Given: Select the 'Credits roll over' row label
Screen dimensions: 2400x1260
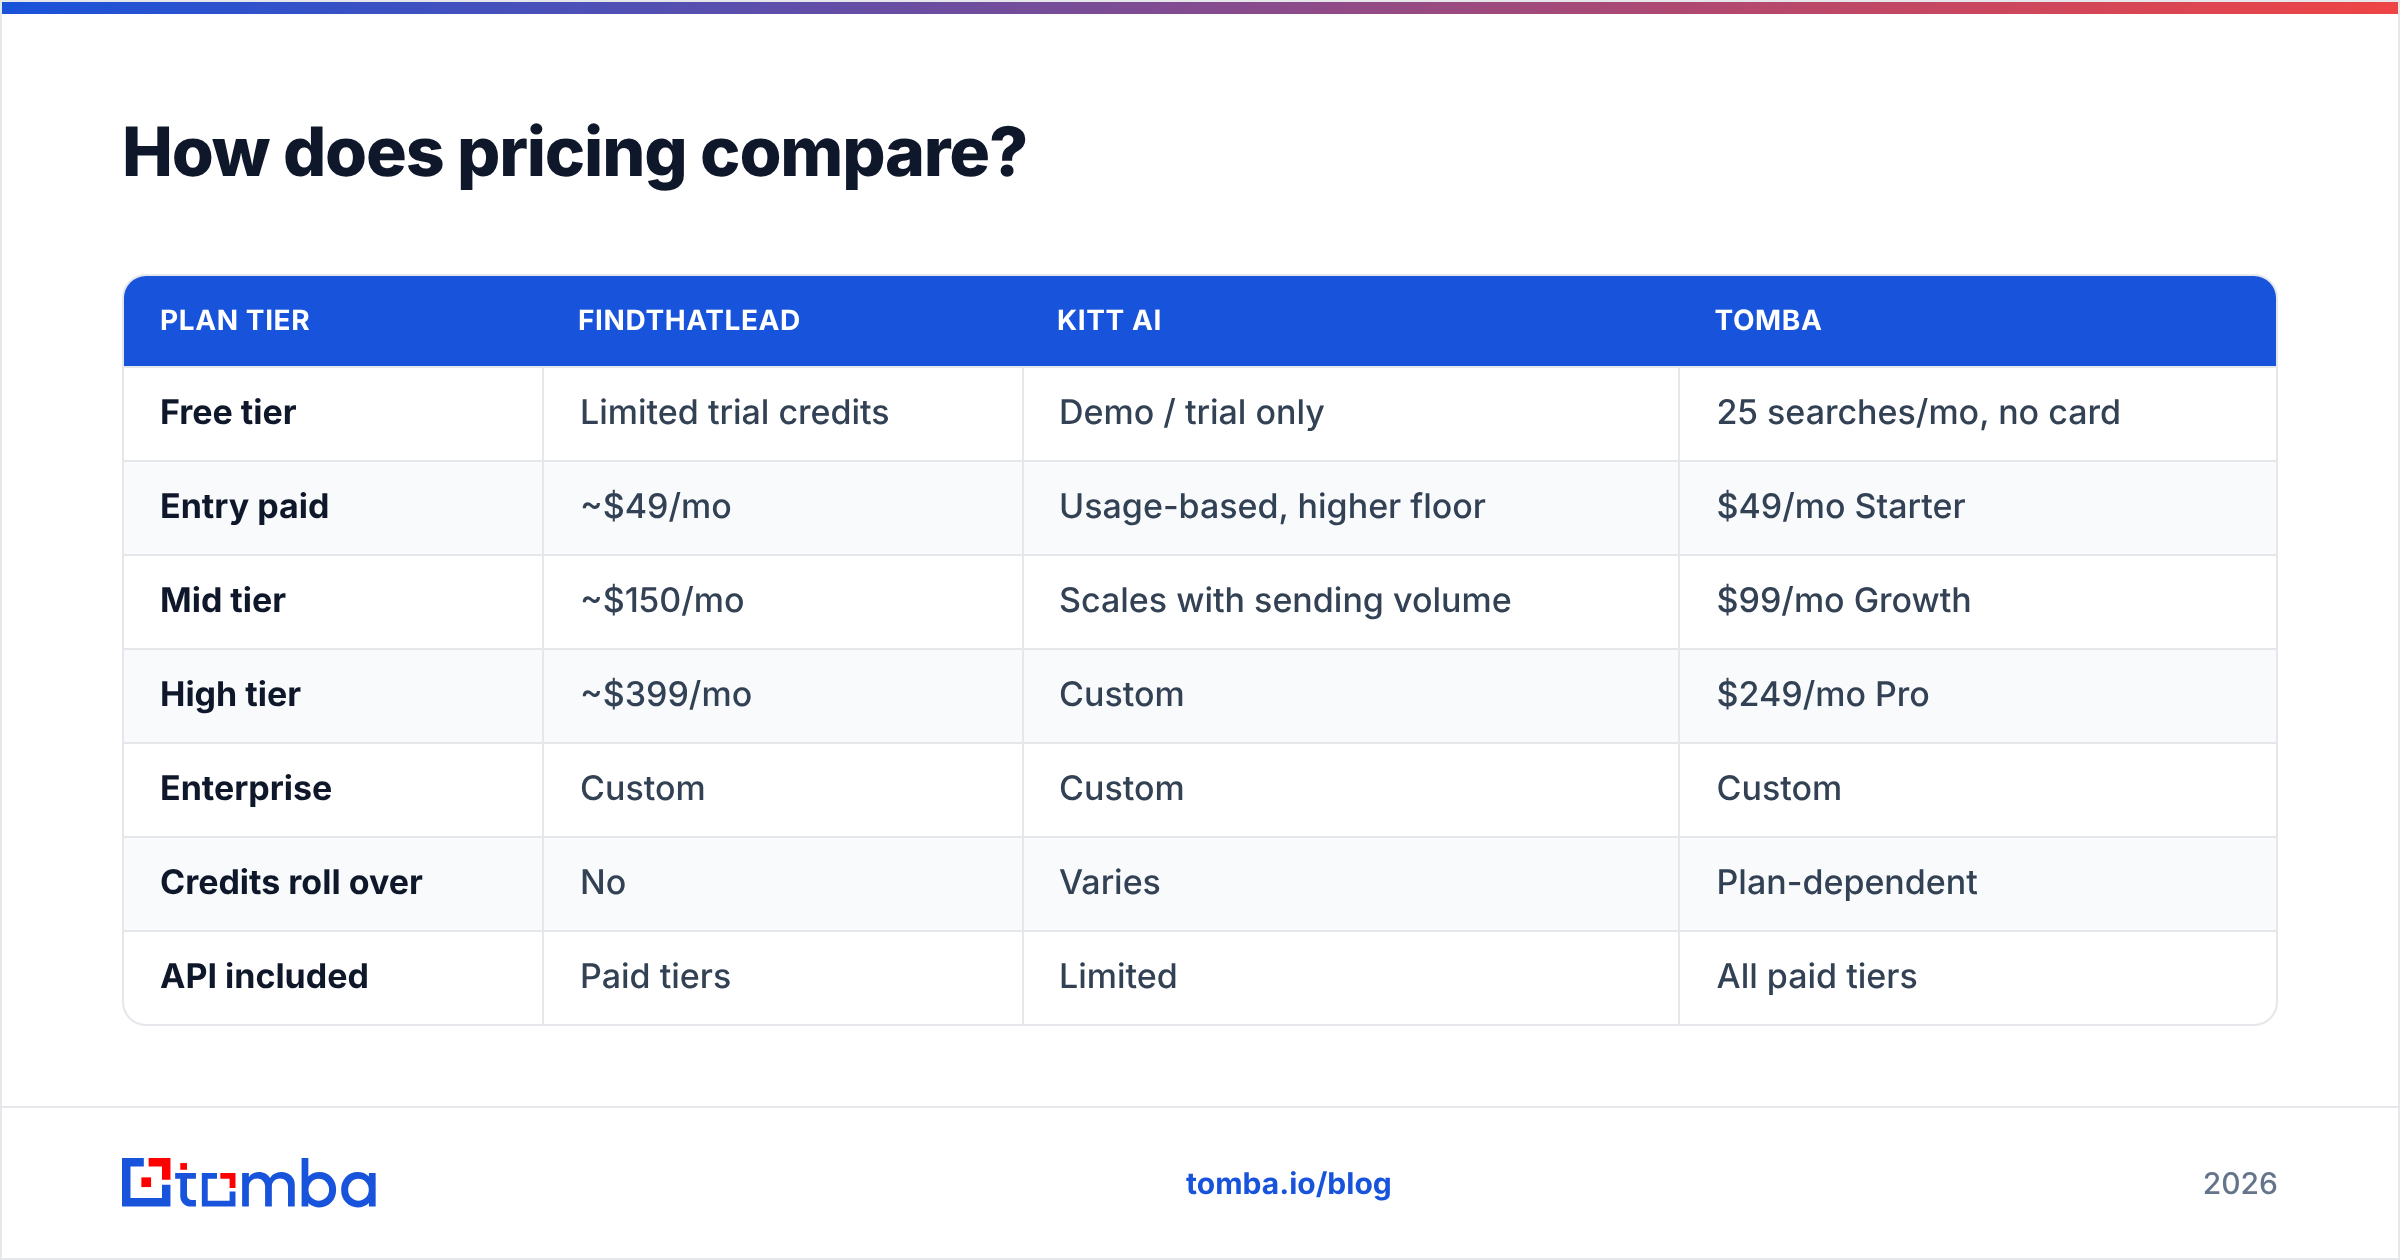Looking at the screenshot, I should [x=291, y=882].
